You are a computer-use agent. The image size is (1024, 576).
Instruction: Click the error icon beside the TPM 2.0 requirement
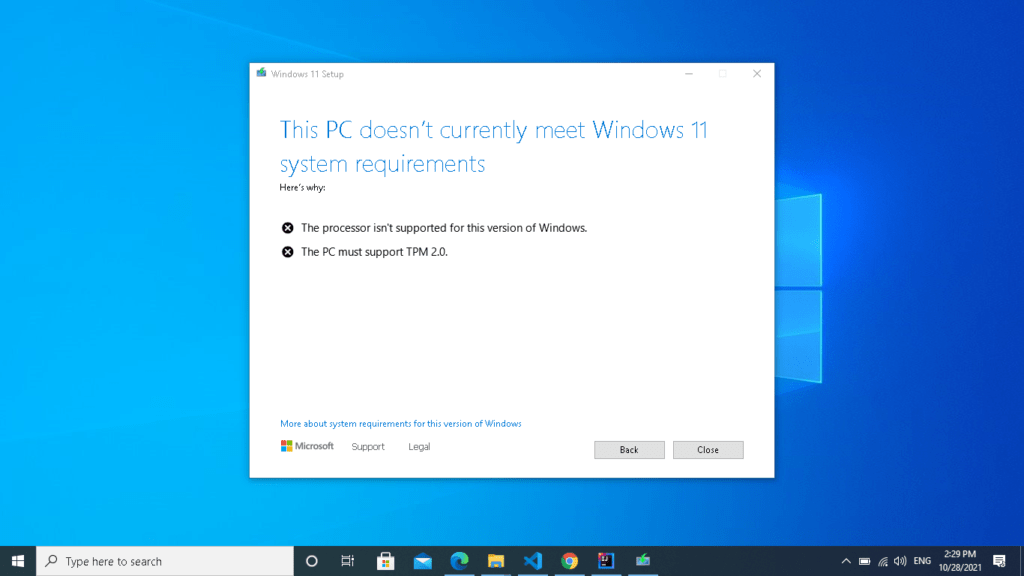click(287, 251)
